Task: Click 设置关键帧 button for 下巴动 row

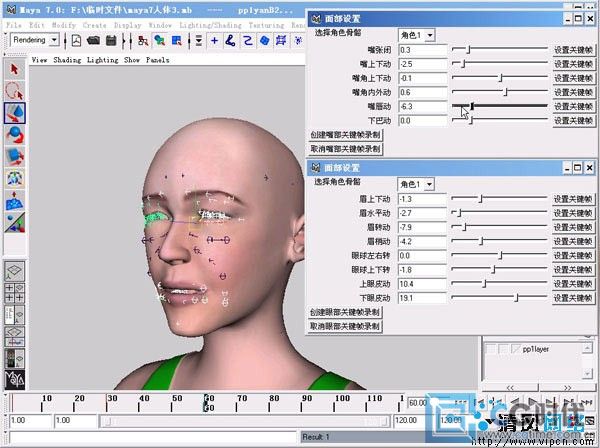Action: point(573,121)
